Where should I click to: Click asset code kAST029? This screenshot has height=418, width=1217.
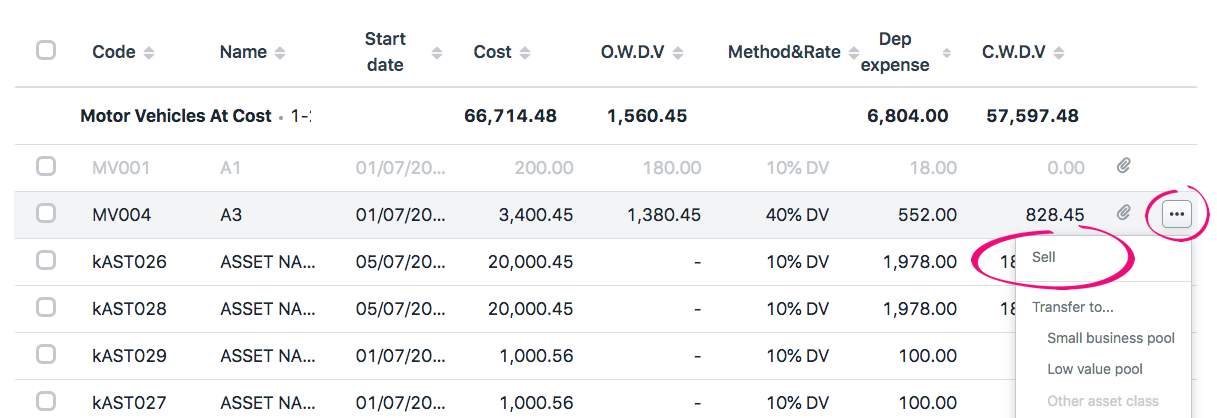pyautogui.click(x=130, y=356)
